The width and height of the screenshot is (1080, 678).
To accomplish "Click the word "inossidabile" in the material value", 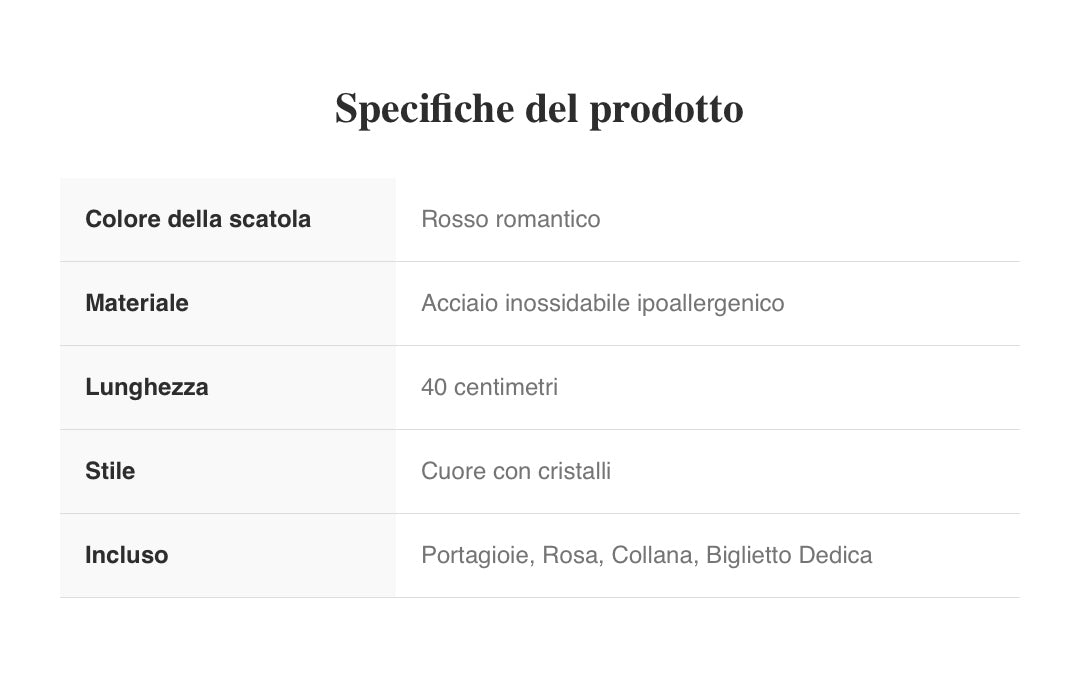I will [x=568, y=303].
